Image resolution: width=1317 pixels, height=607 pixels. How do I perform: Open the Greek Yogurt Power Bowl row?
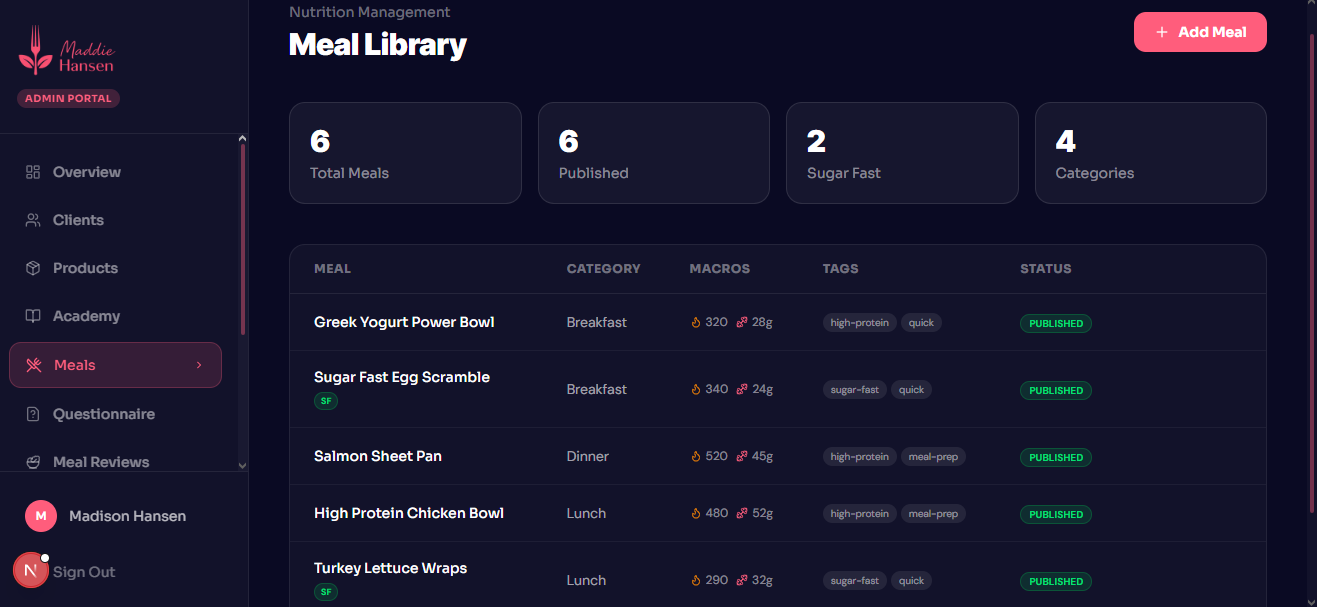coord(404,322)
